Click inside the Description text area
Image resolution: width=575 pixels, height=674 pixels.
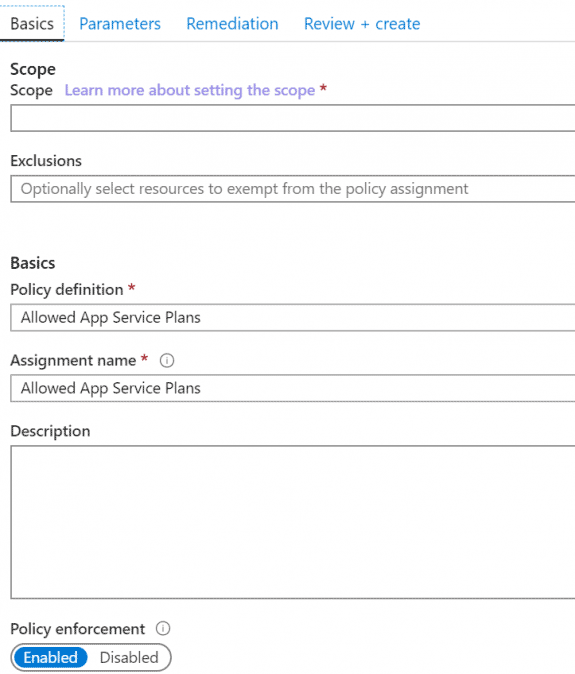click(x=293, y=522)
